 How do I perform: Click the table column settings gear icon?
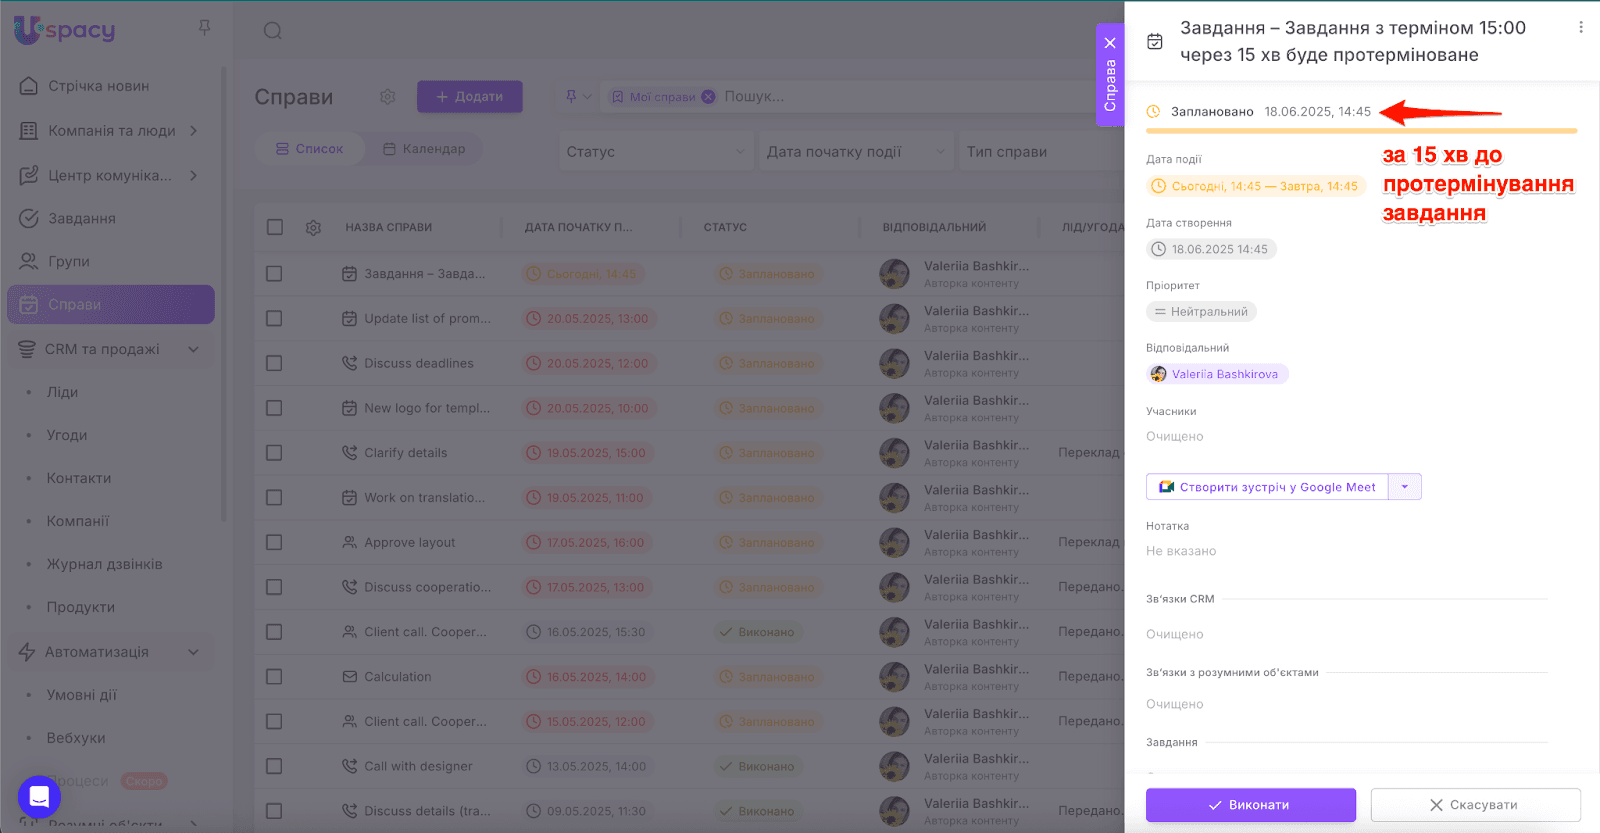pyautogui.click(x=313, y=228)
